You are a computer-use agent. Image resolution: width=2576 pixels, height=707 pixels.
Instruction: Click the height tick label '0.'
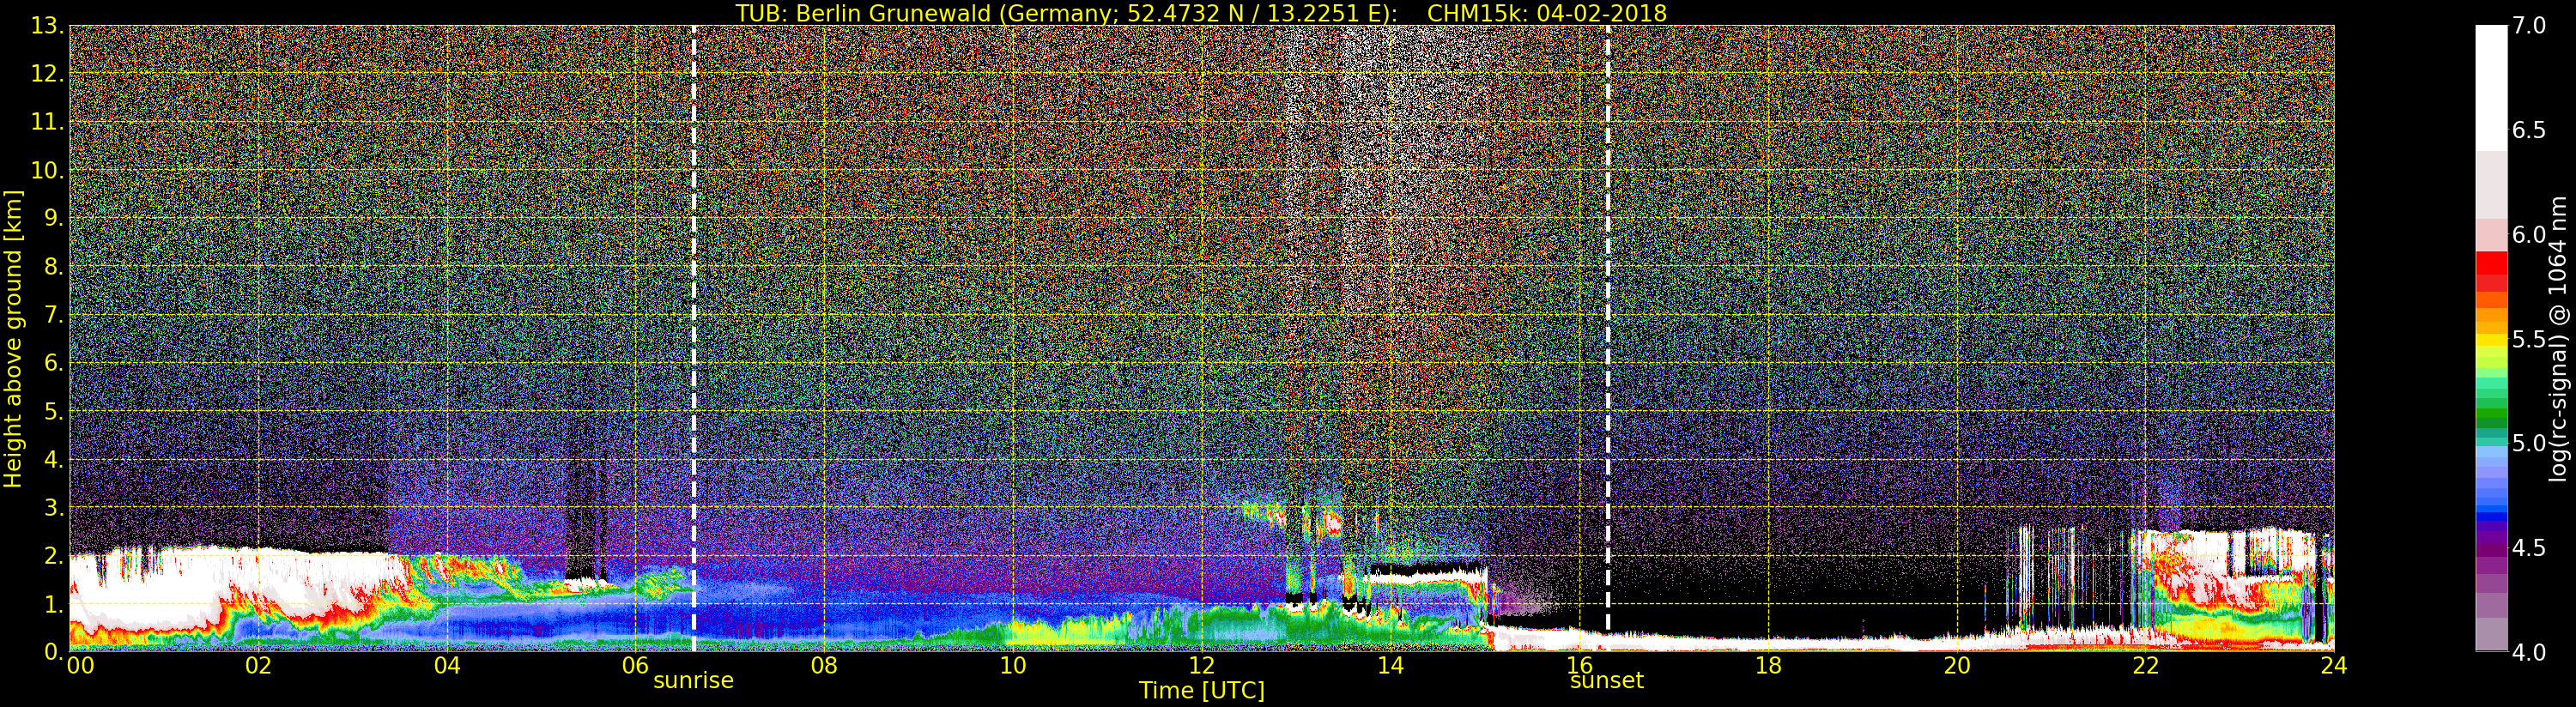click(x=53, y=651)
